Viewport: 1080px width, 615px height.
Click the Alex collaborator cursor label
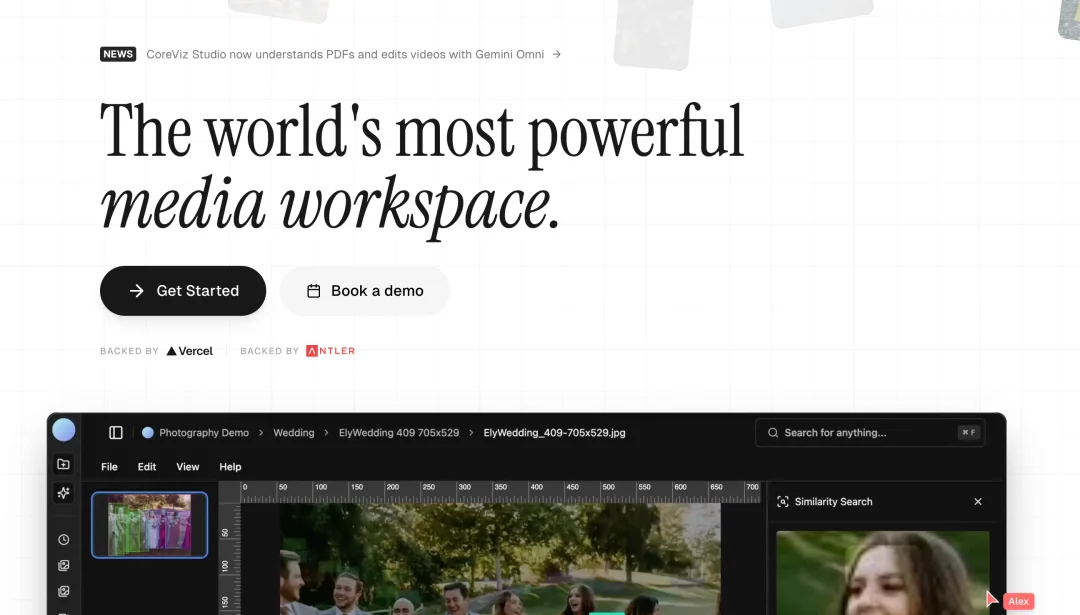tap(1019, 601)
